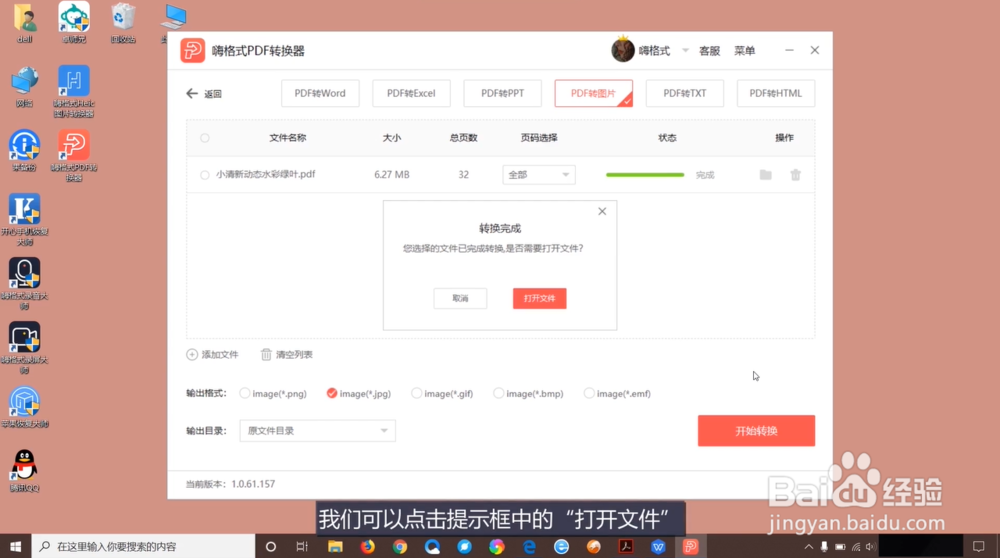
Task: Expand the 页码选择 全部 dropdown
Action: coord(539,175)
